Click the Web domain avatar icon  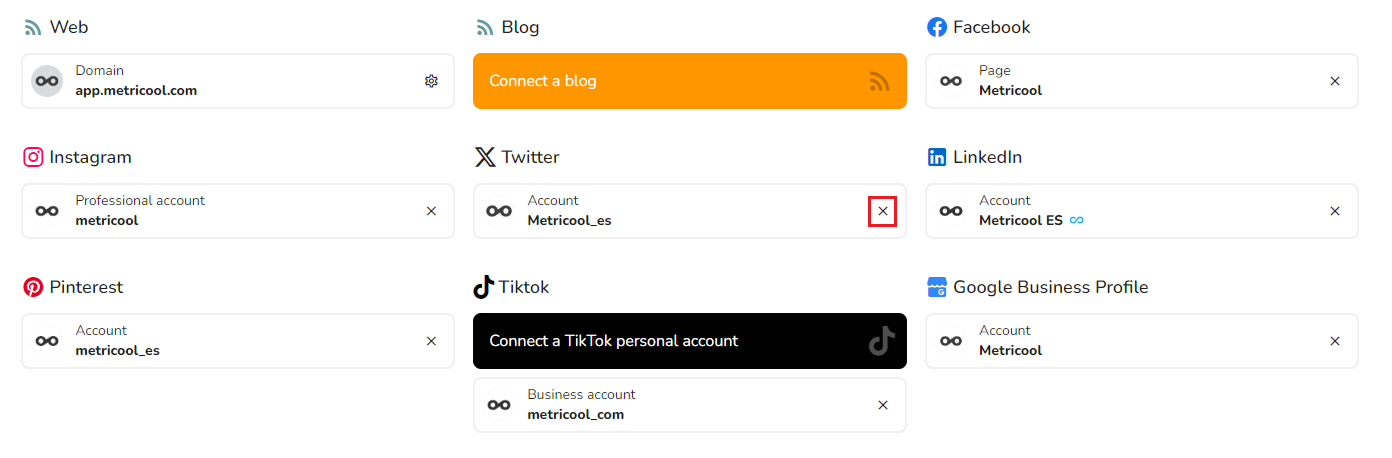click(x=47, y=81)
